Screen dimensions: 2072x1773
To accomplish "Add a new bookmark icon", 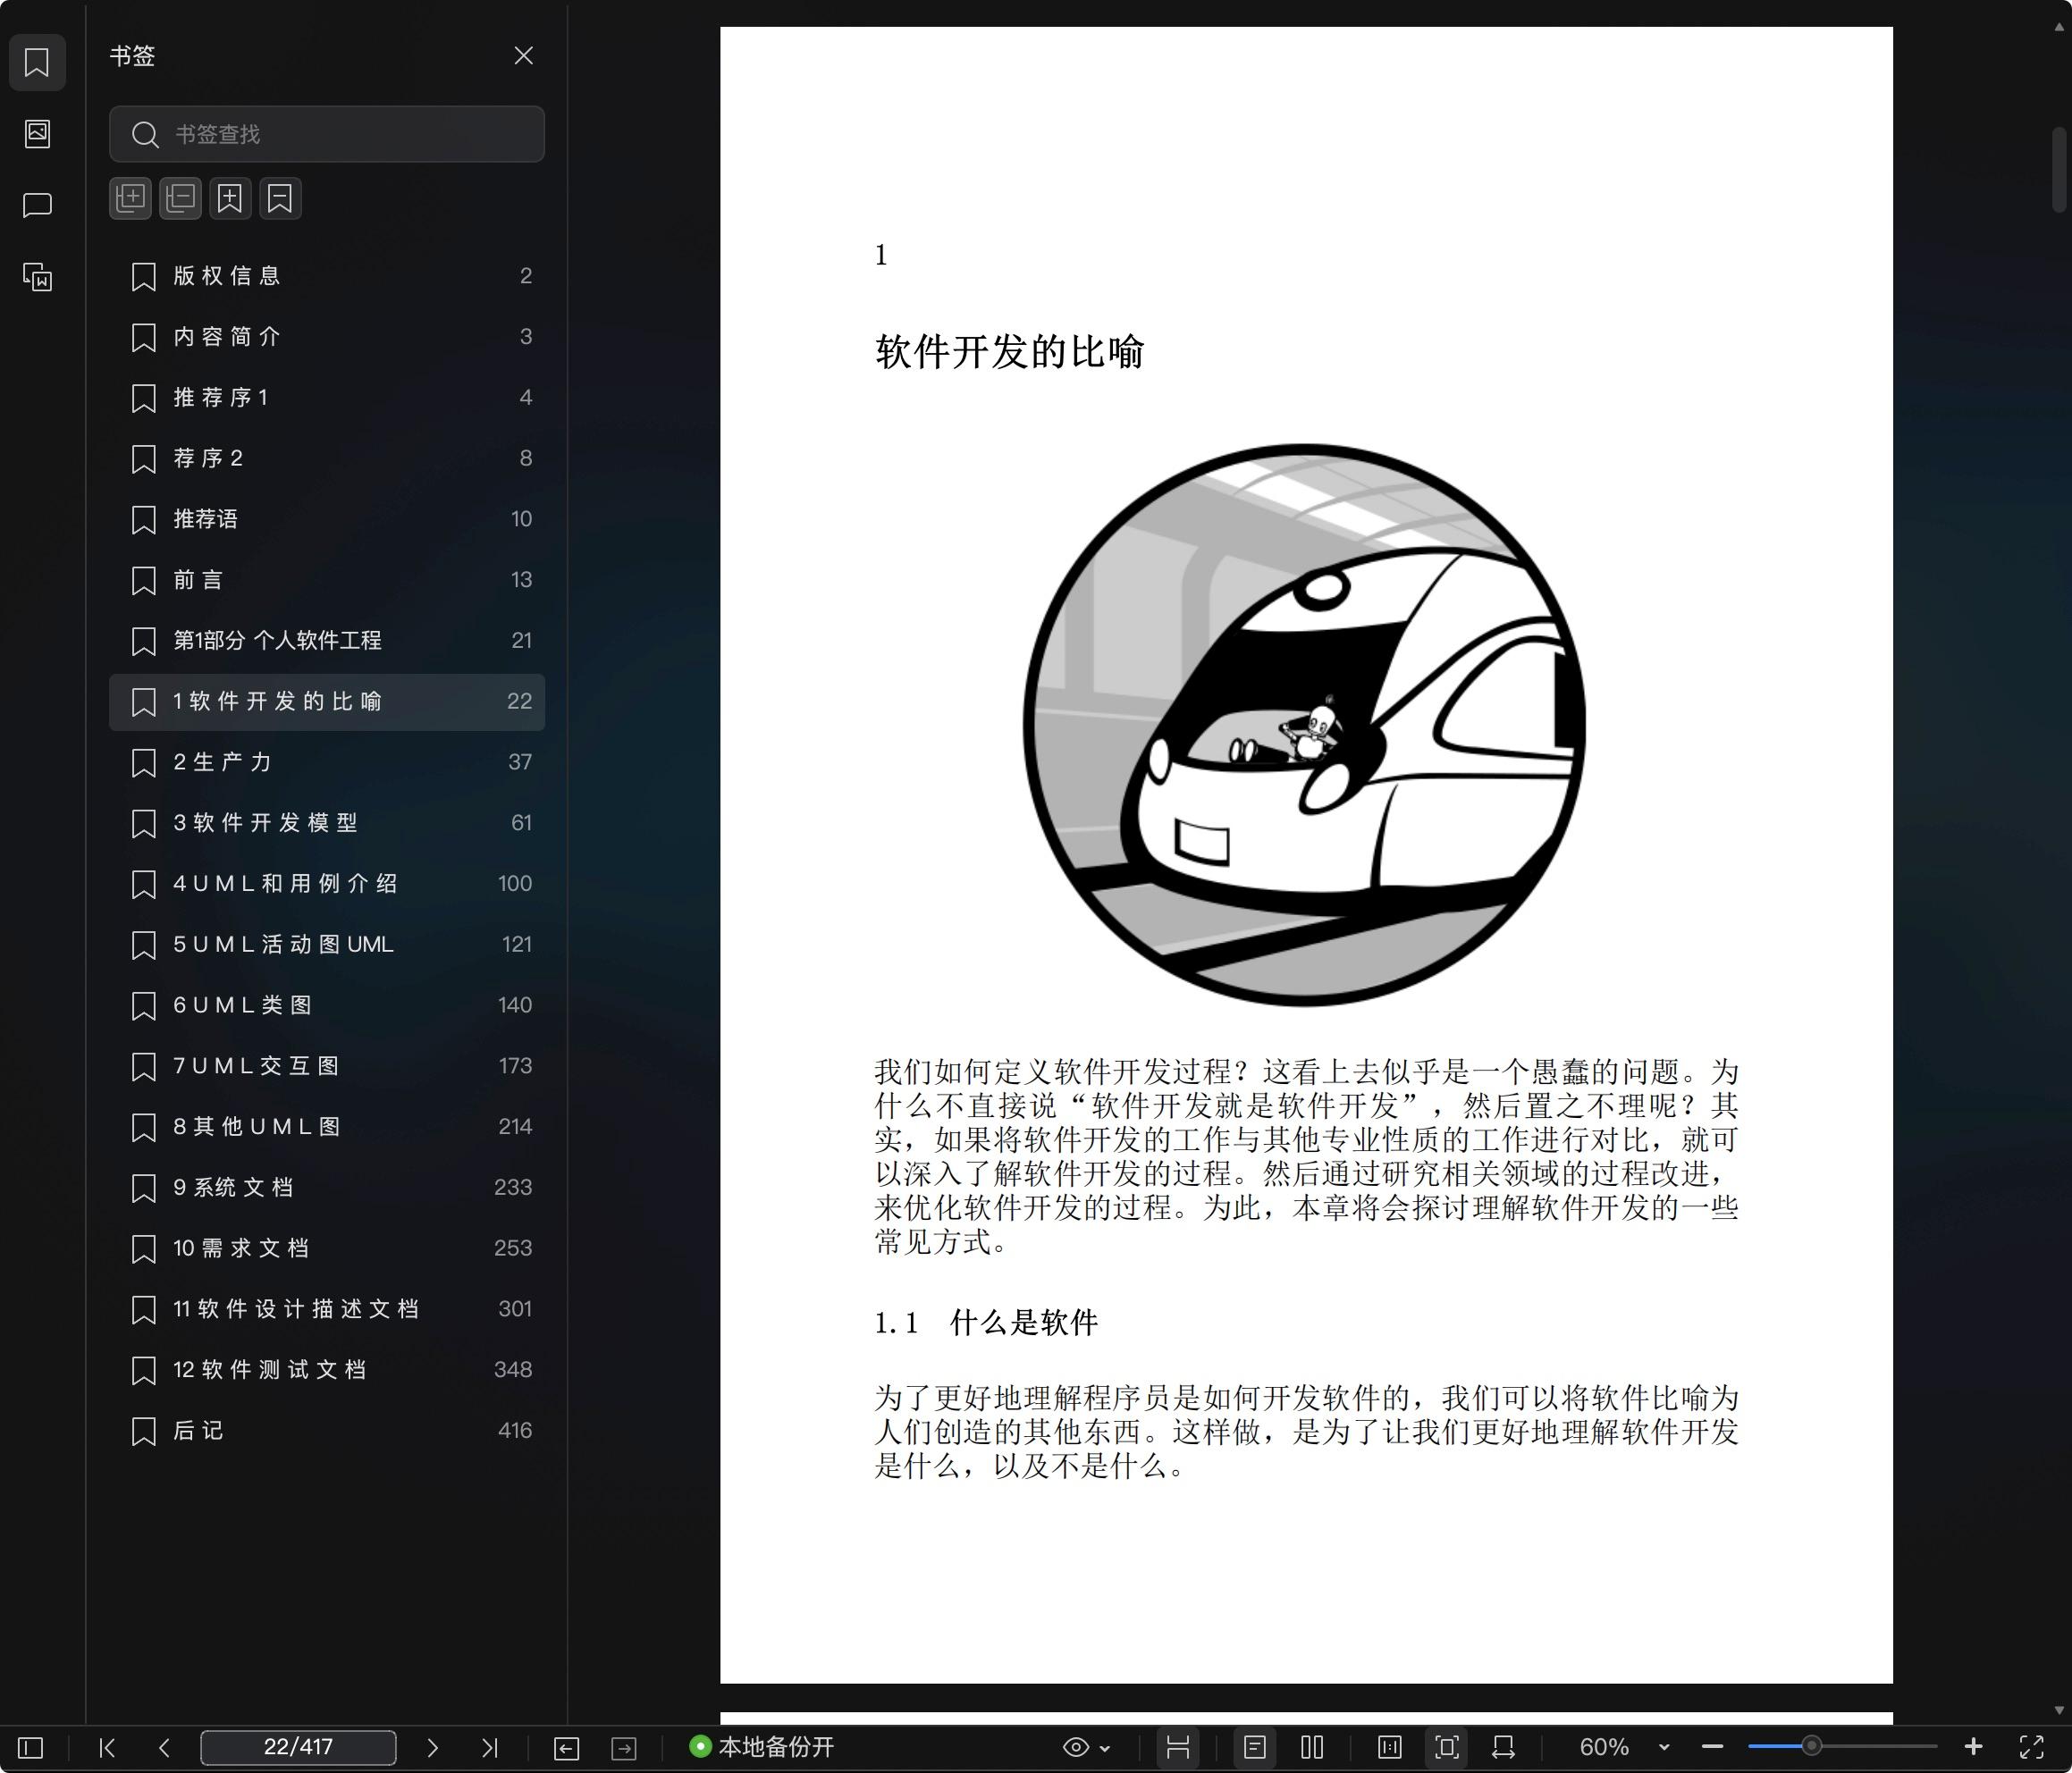I will click(230, 198).
